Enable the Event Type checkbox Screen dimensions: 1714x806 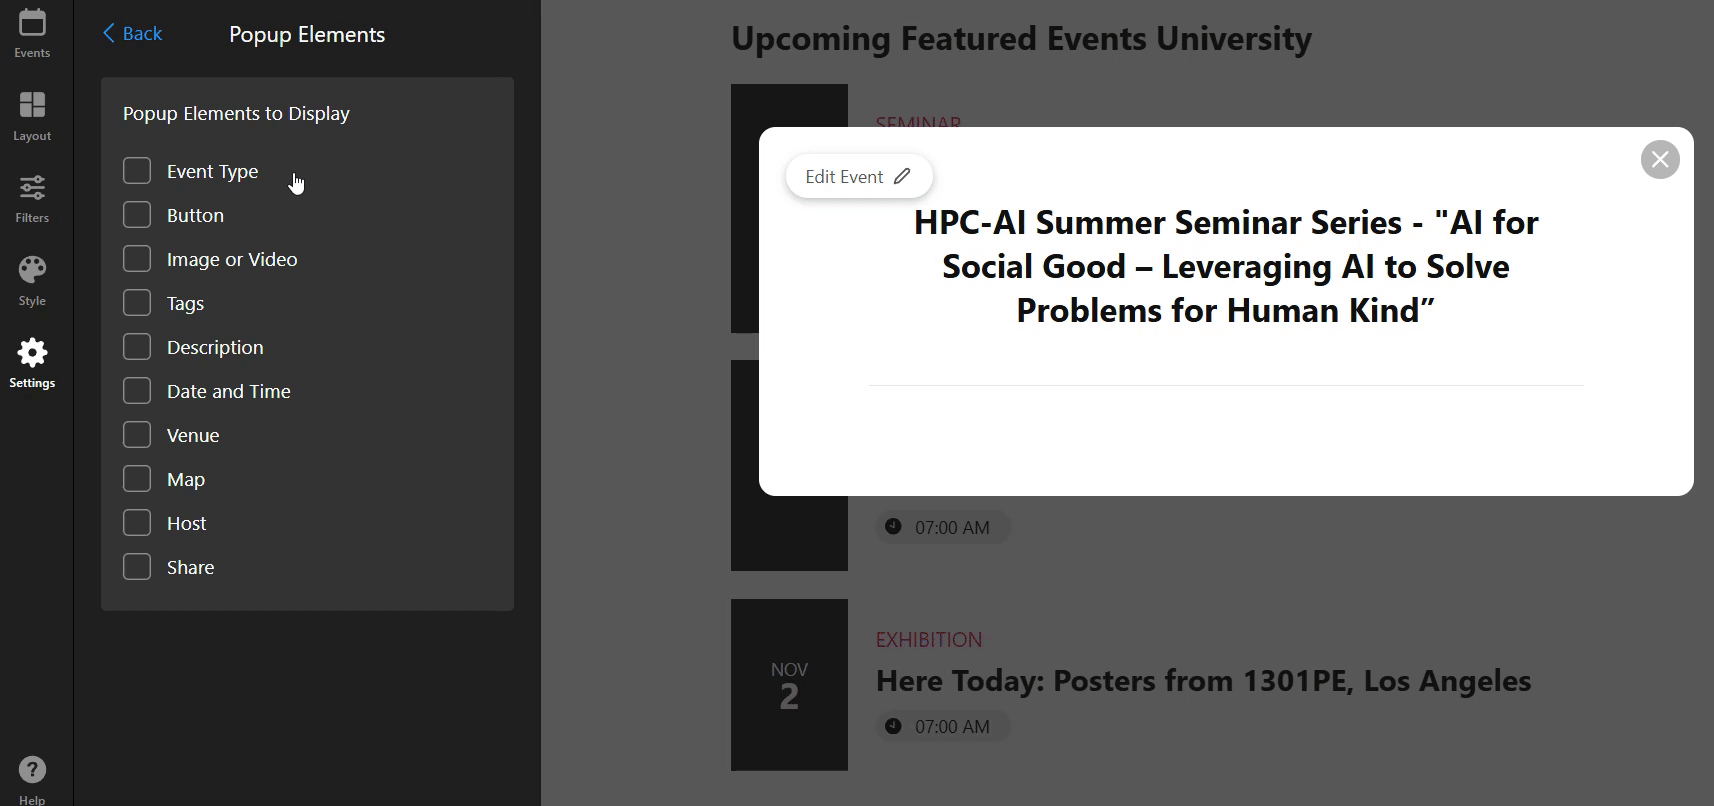point(137,171)
